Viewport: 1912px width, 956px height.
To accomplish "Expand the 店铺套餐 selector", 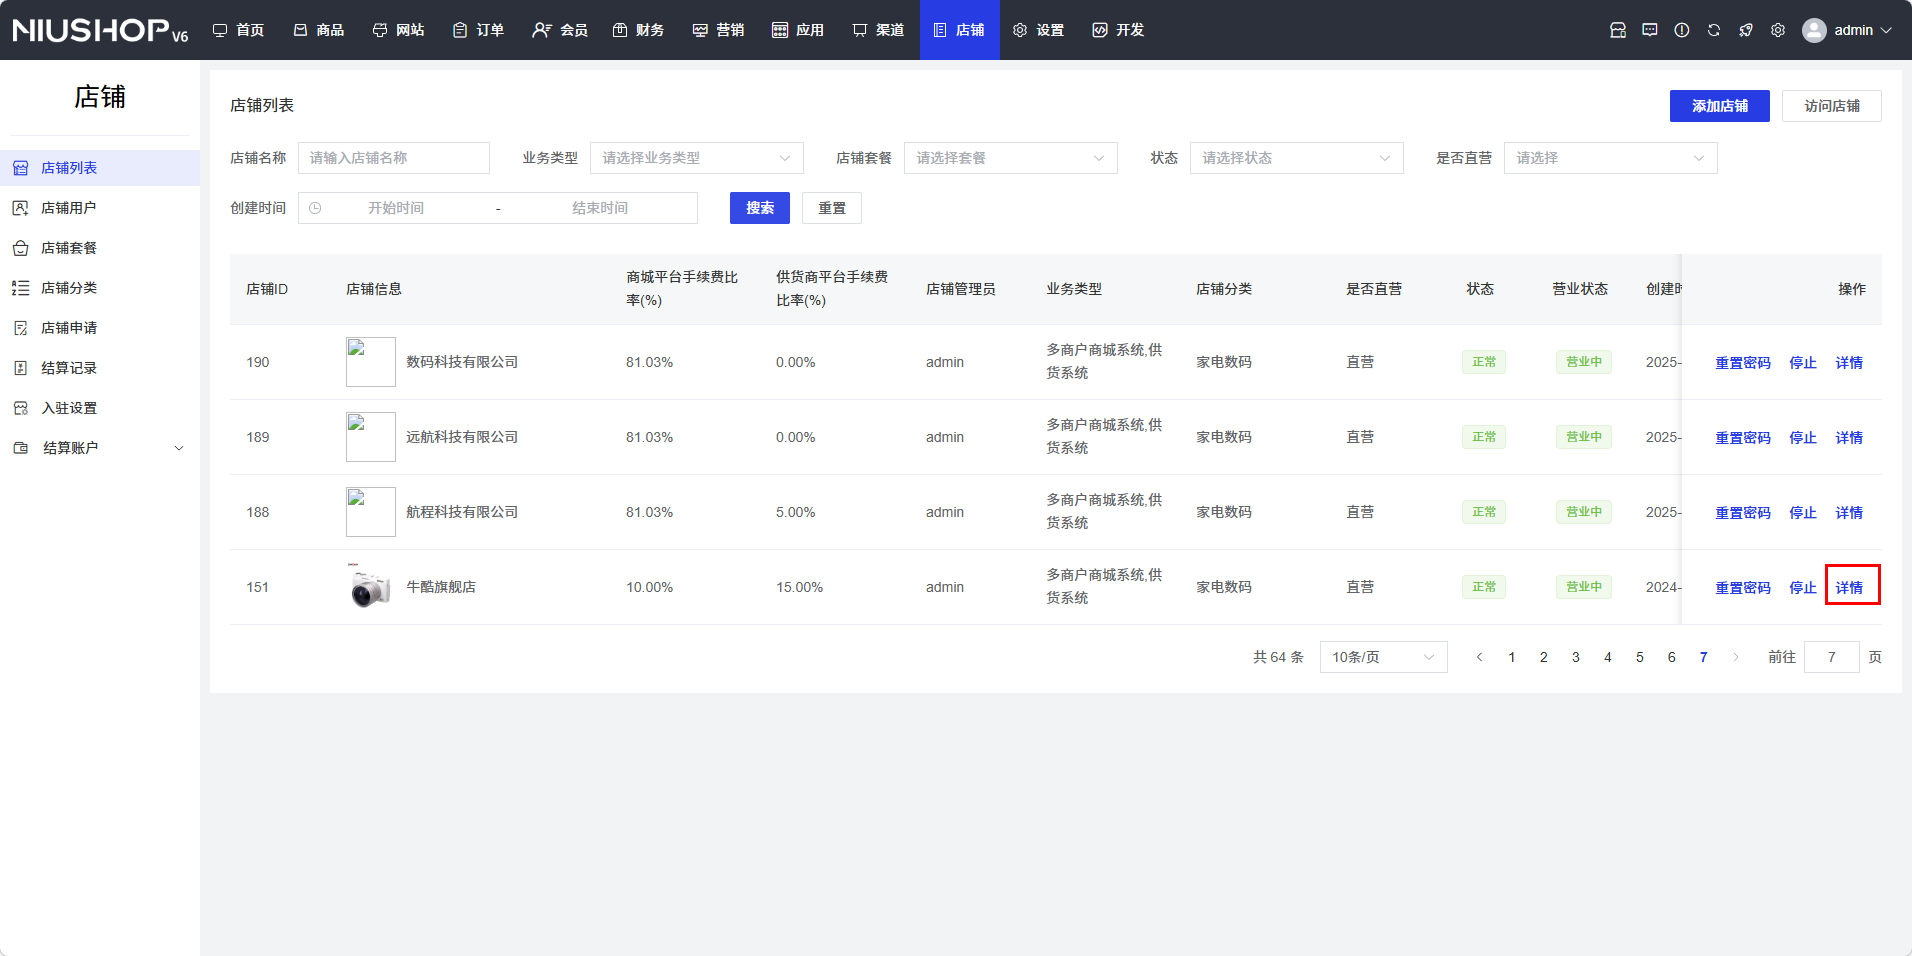I will pyautogui.click(x=1010, y=158).
